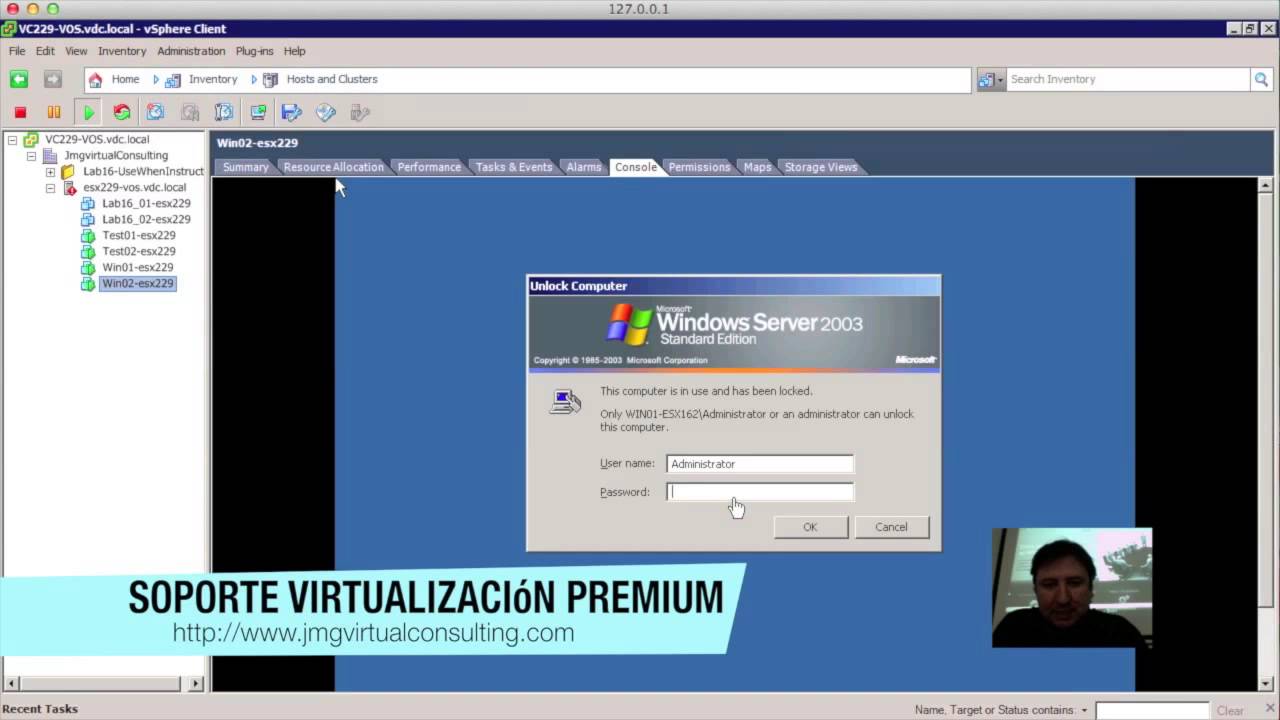1280x720 pixels.
Task: Open the File menu
Action: tap(17, 51)
